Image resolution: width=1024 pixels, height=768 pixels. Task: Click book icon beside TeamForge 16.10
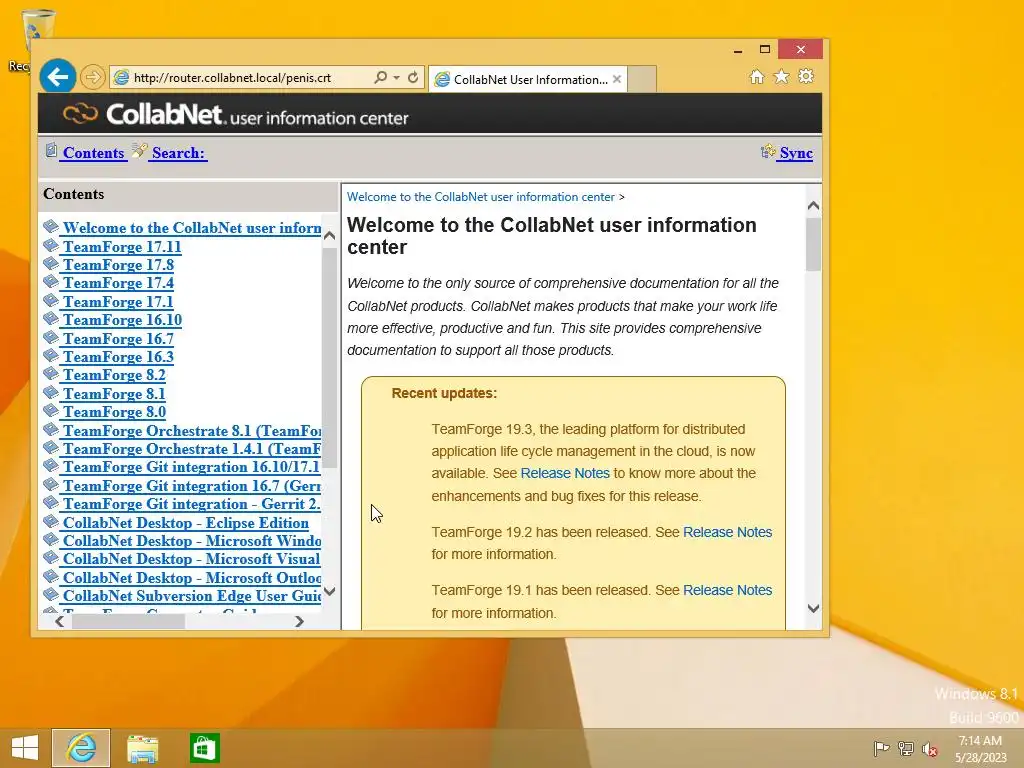51,319
